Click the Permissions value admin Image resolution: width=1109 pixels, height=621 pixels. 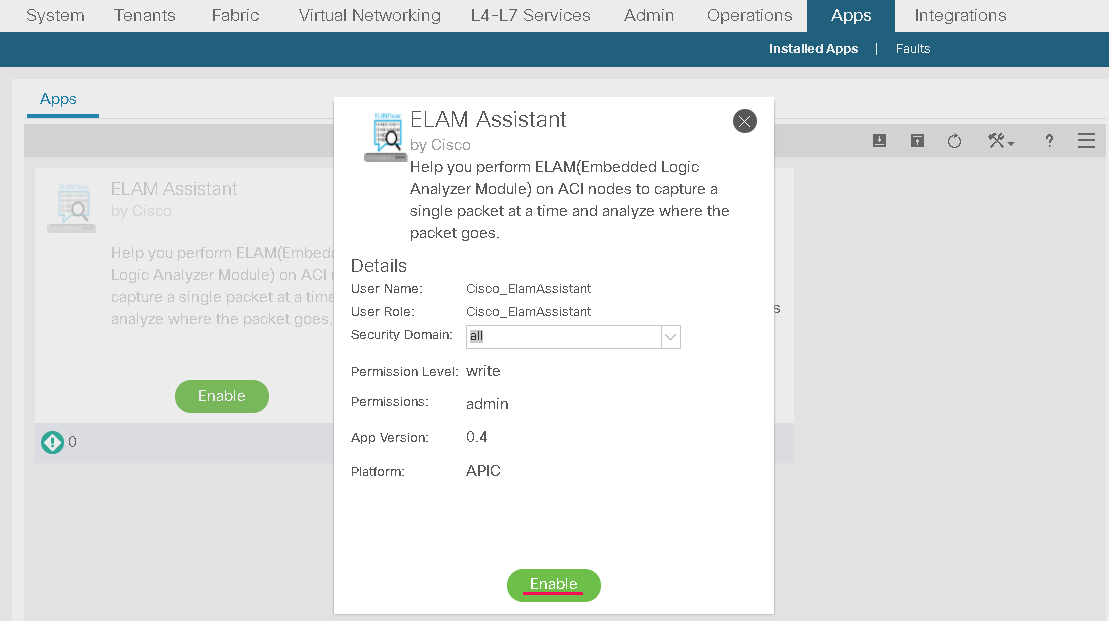click(x=487, y=404)
